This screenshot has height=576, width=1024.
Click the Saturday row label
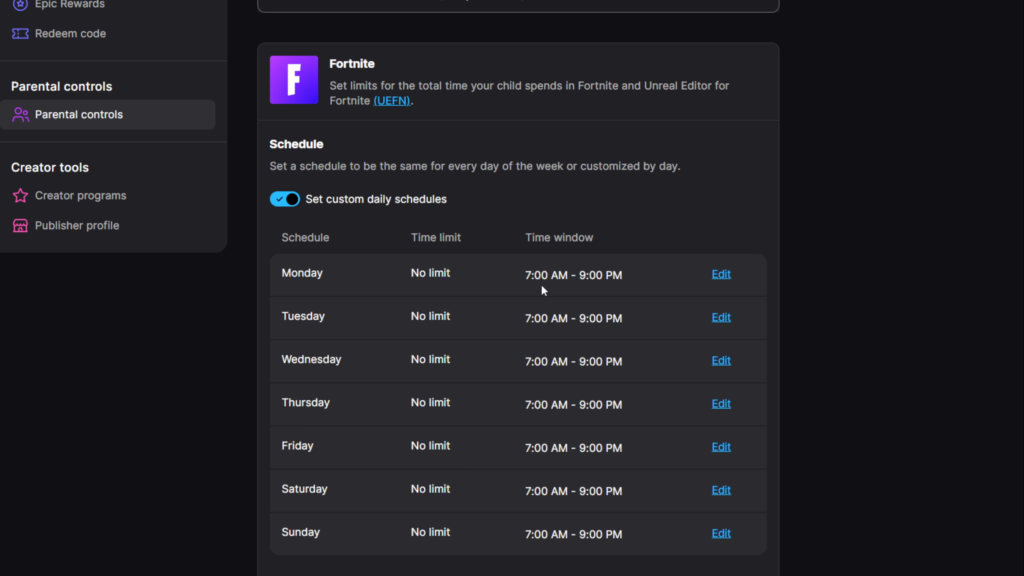(304, 488)
